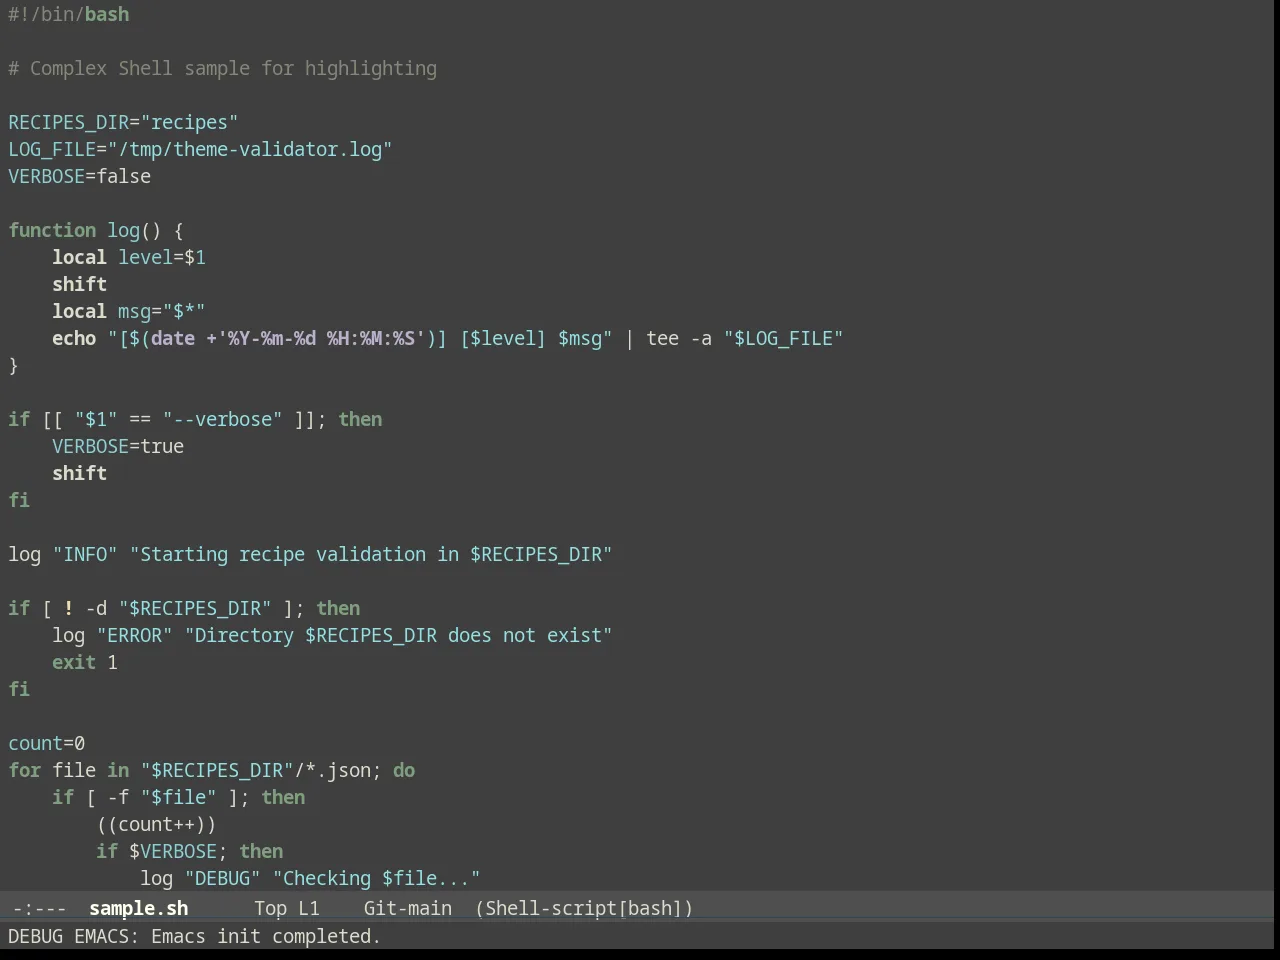
Task: Click the "--verbose" string in if condition
Action: coord(223,419)
